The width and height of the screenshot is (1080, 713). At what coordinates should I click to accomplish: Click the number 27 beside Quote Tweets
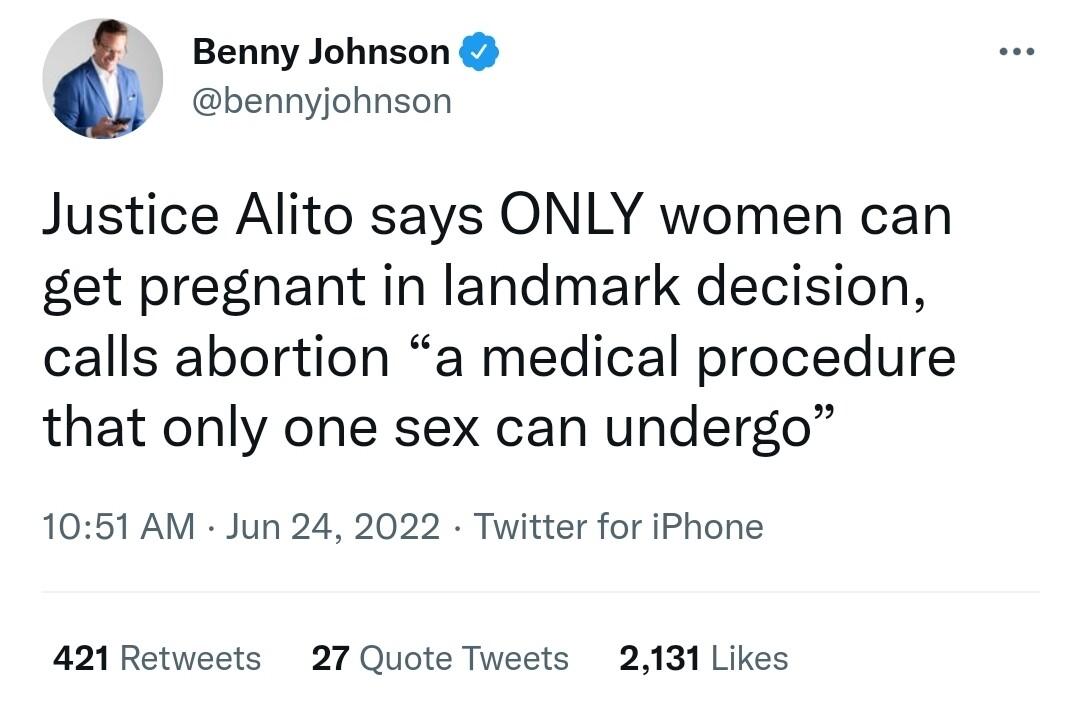tap(330, 658)
